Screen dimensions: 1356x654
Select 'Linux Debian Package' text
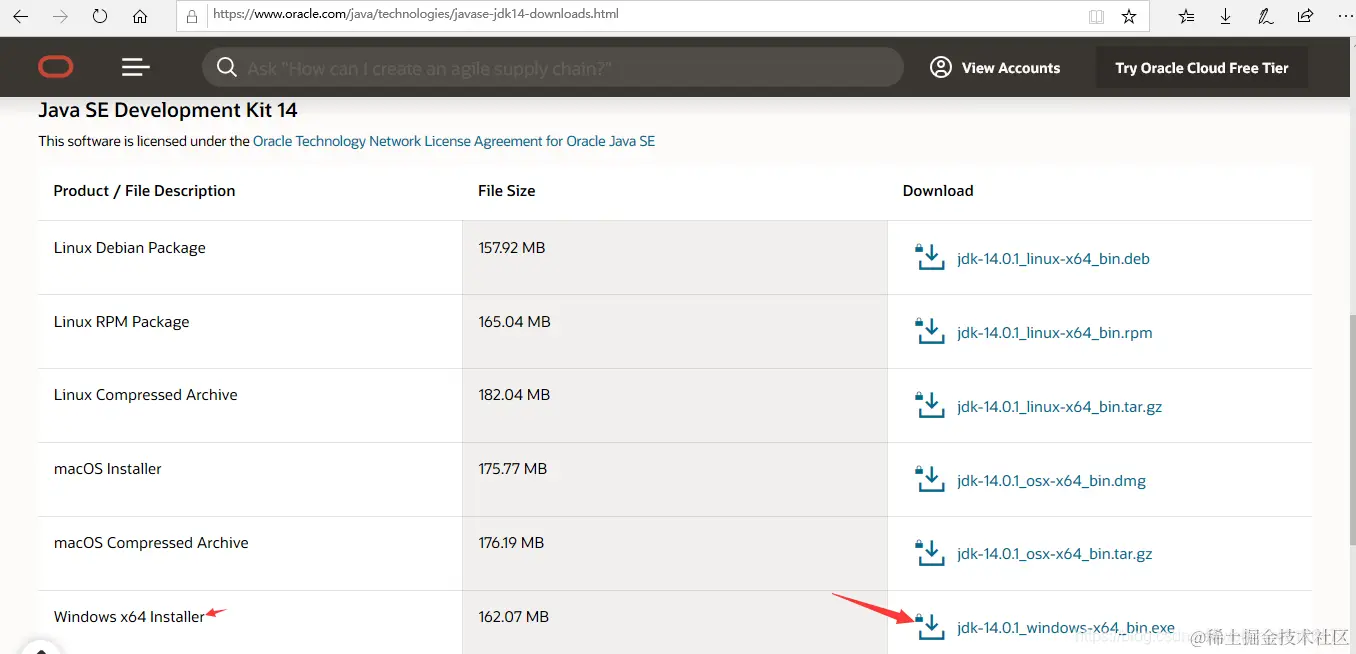(129, 248)
